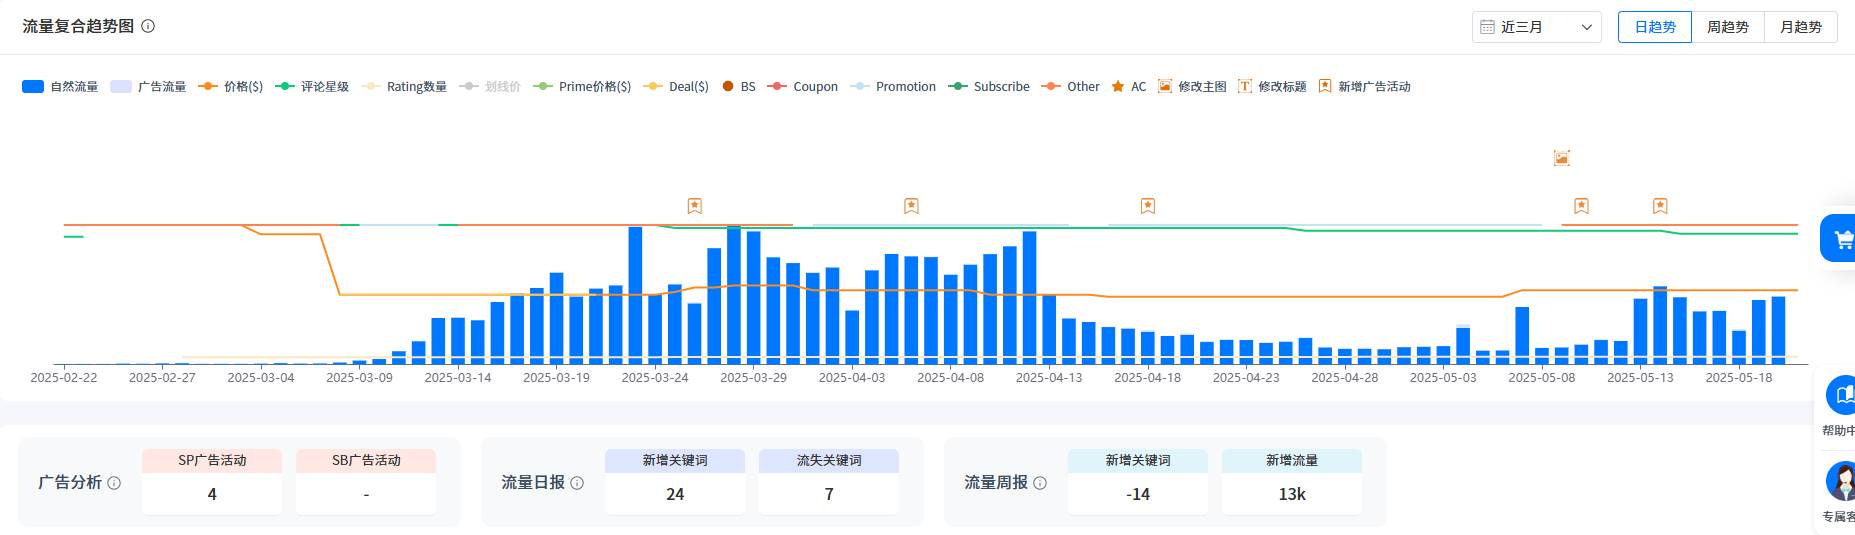Toggle the AC star legend item

[1129, 87]
